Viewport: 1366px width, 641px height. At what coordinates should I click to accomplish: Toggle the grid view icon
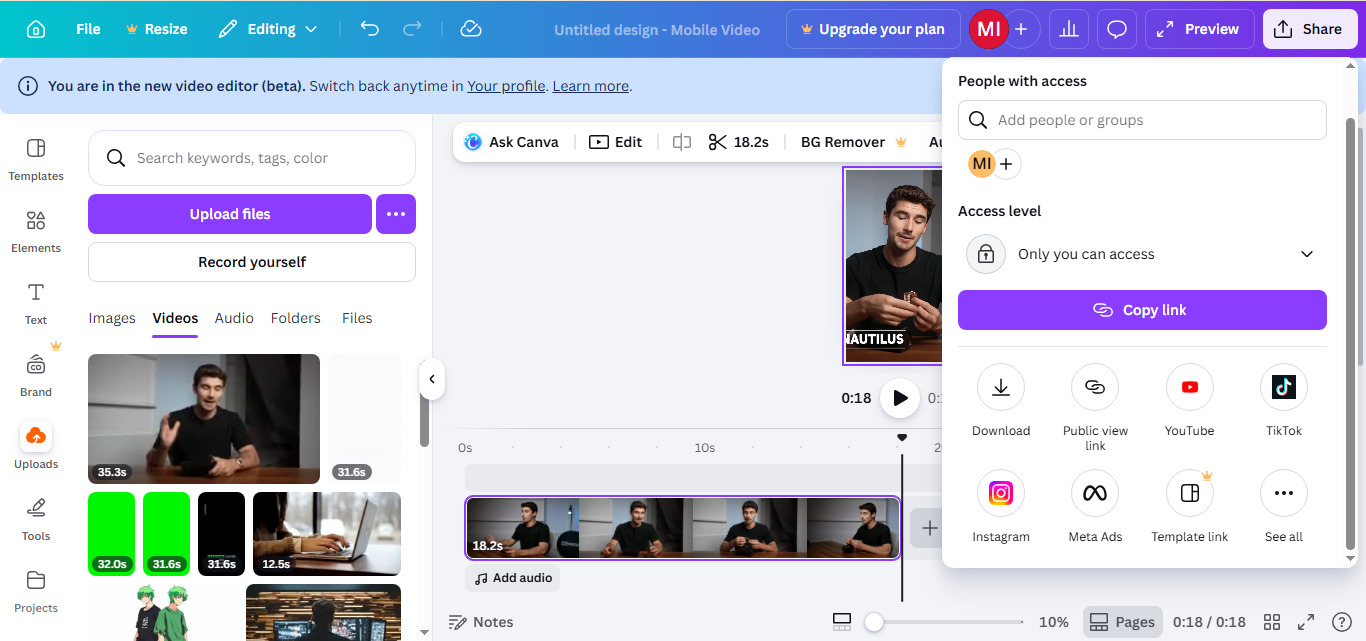tap(1272, 622)
